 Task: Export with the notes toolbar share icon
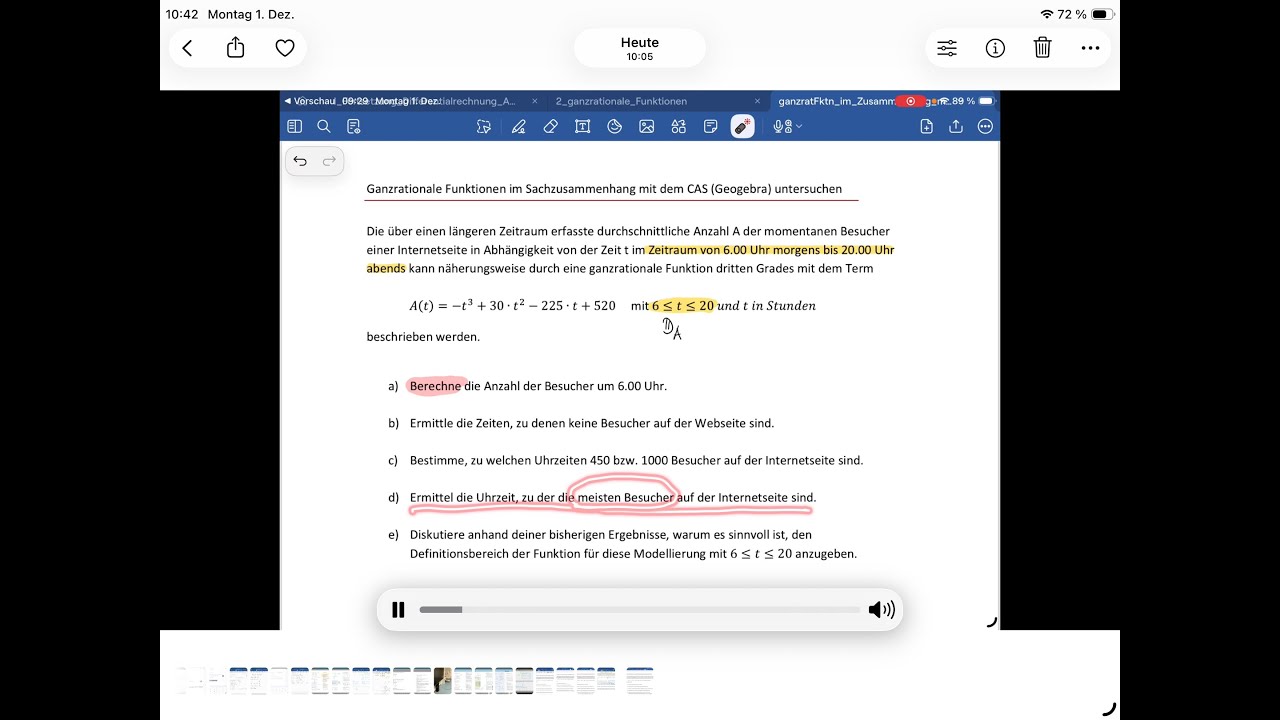tap(956, 126)
